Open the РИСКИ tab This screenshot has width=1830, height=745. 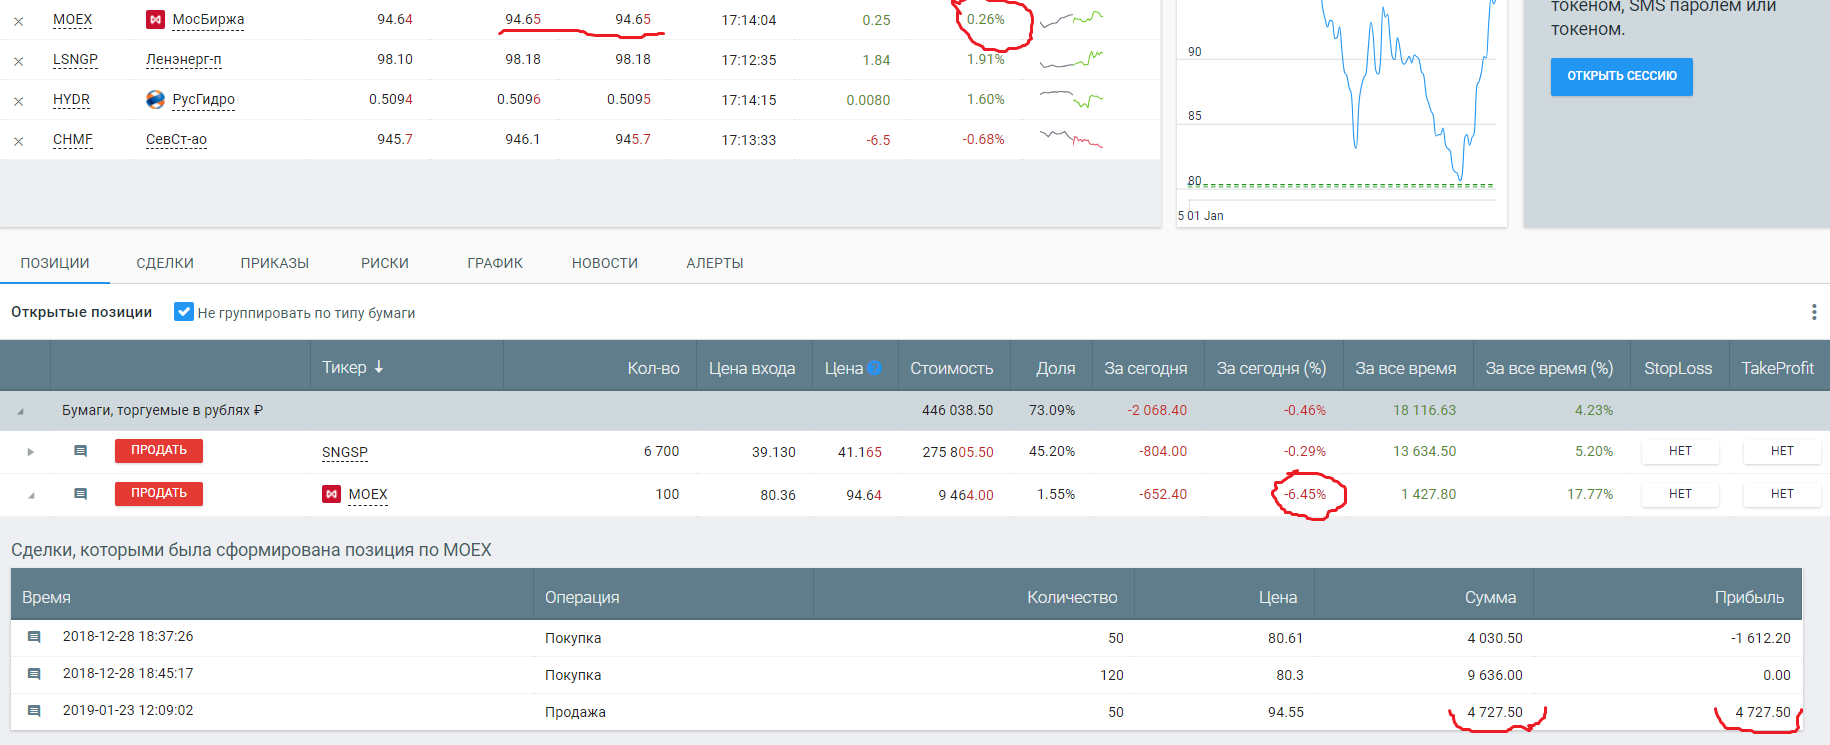(x=385, y=263)
